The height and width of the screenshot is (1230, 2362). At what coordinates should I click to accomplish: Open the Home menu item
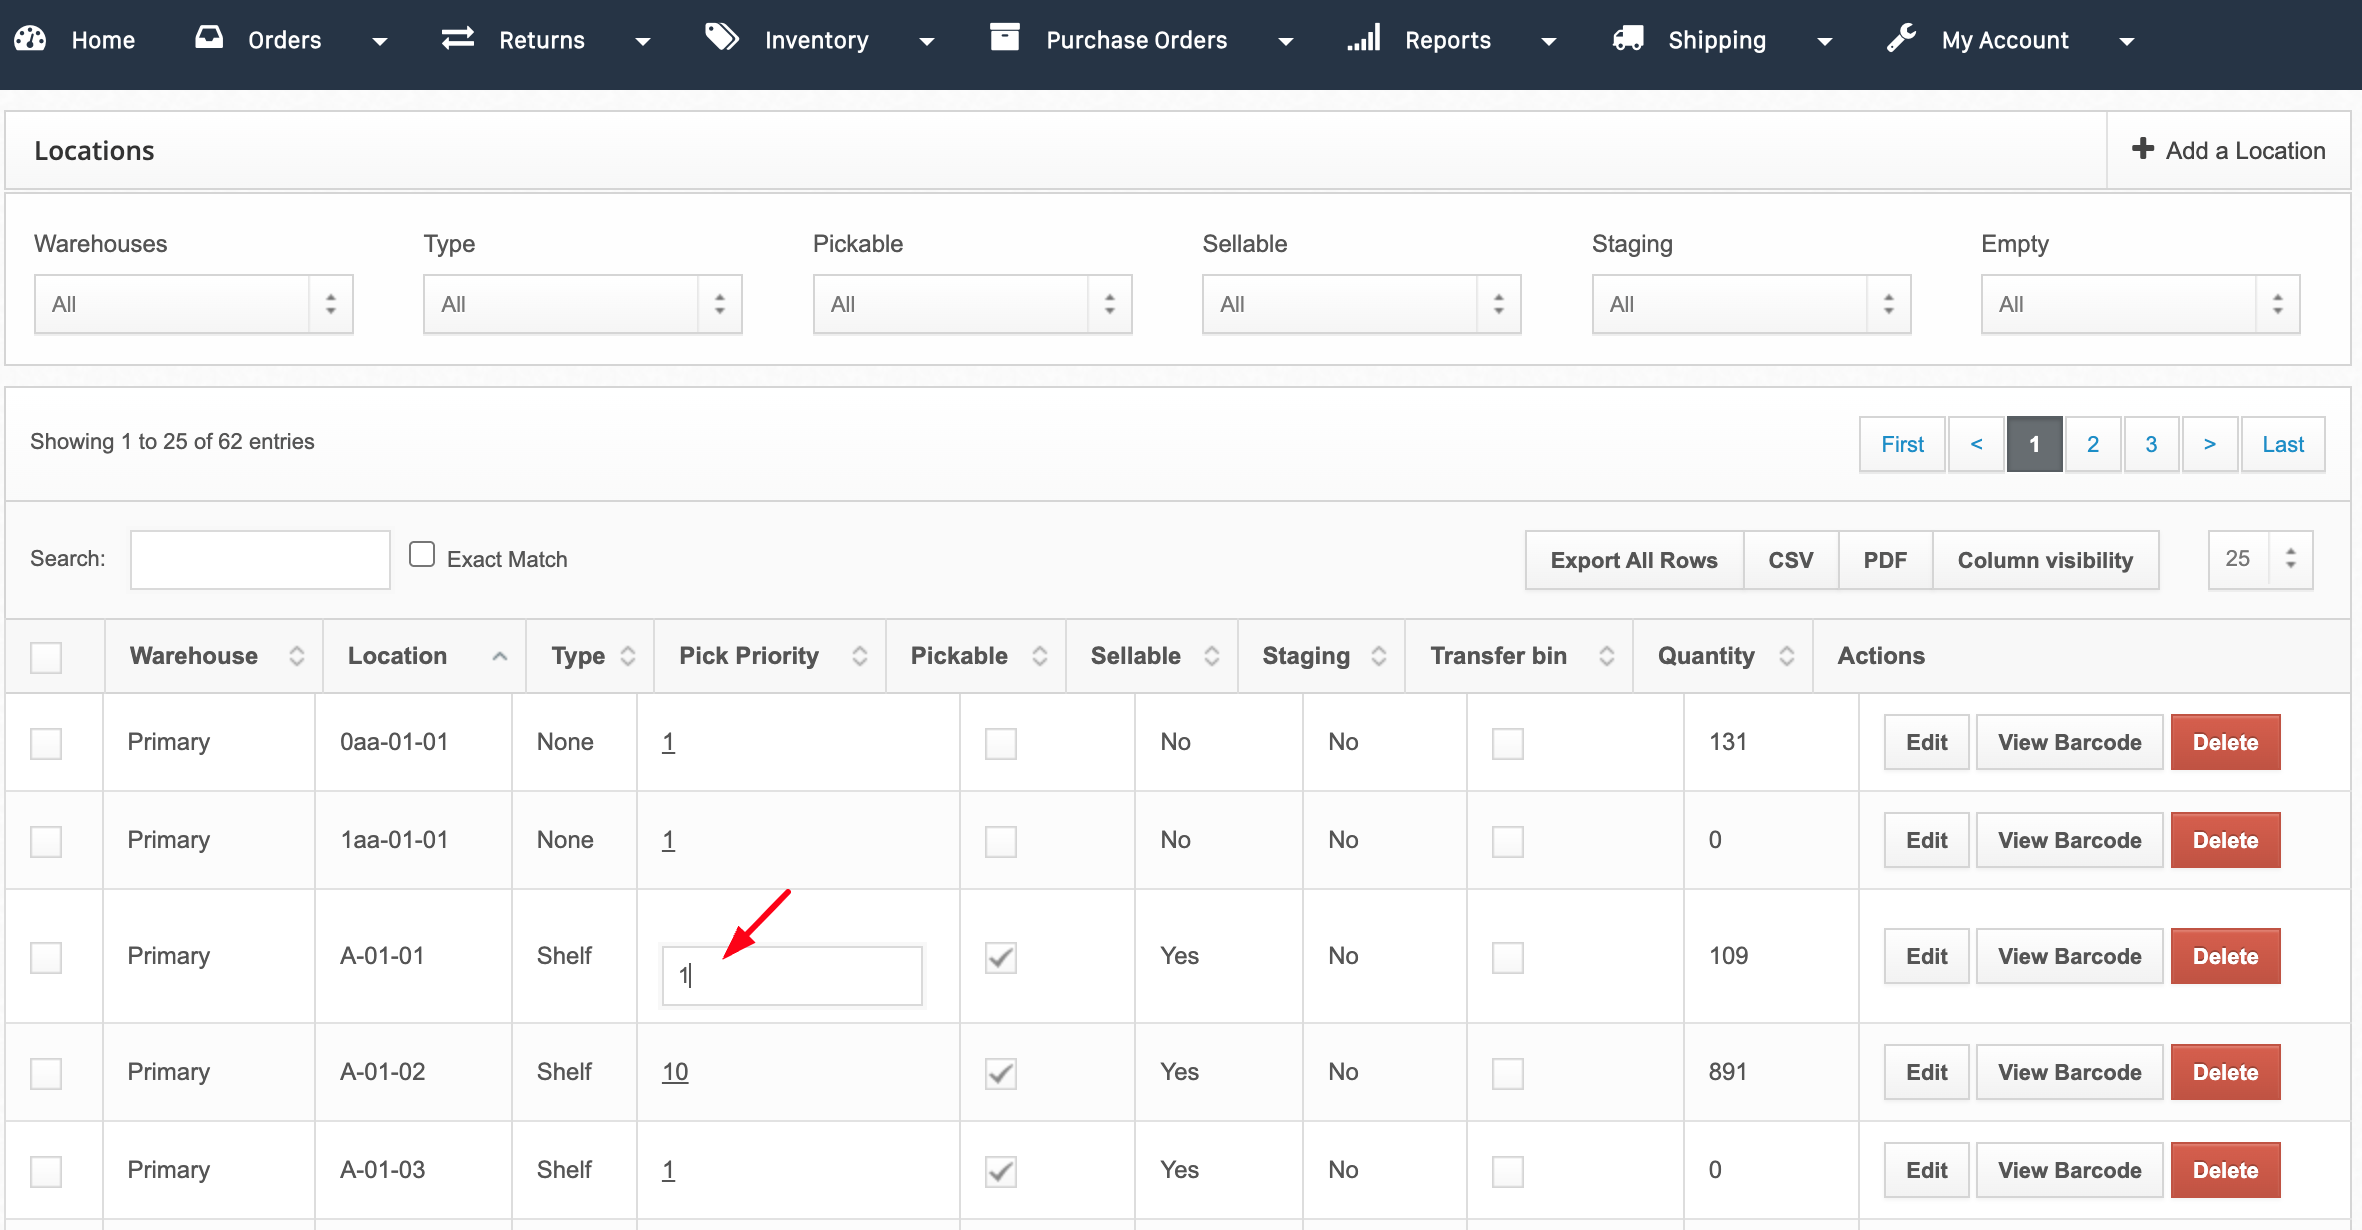pos(103,40)
